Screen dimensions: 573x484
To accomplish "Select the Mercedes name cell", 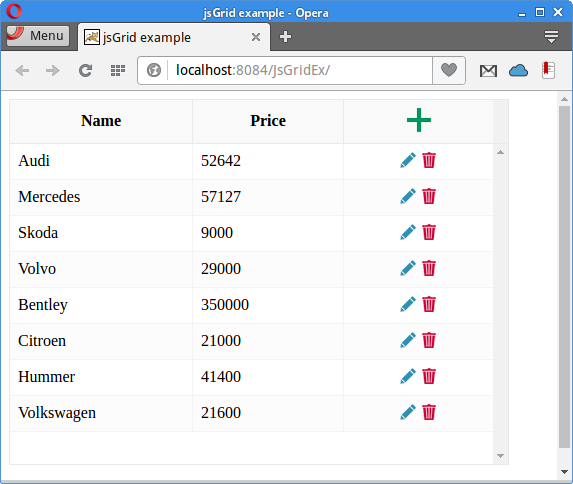I will pos(101,197).
